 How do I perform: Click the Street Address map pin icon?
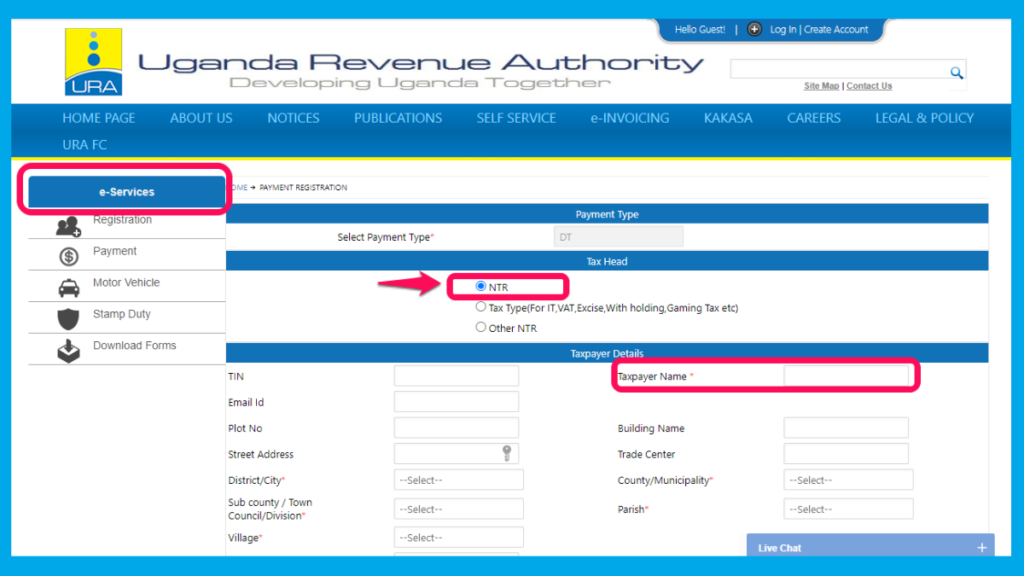[x=507, y=453]
